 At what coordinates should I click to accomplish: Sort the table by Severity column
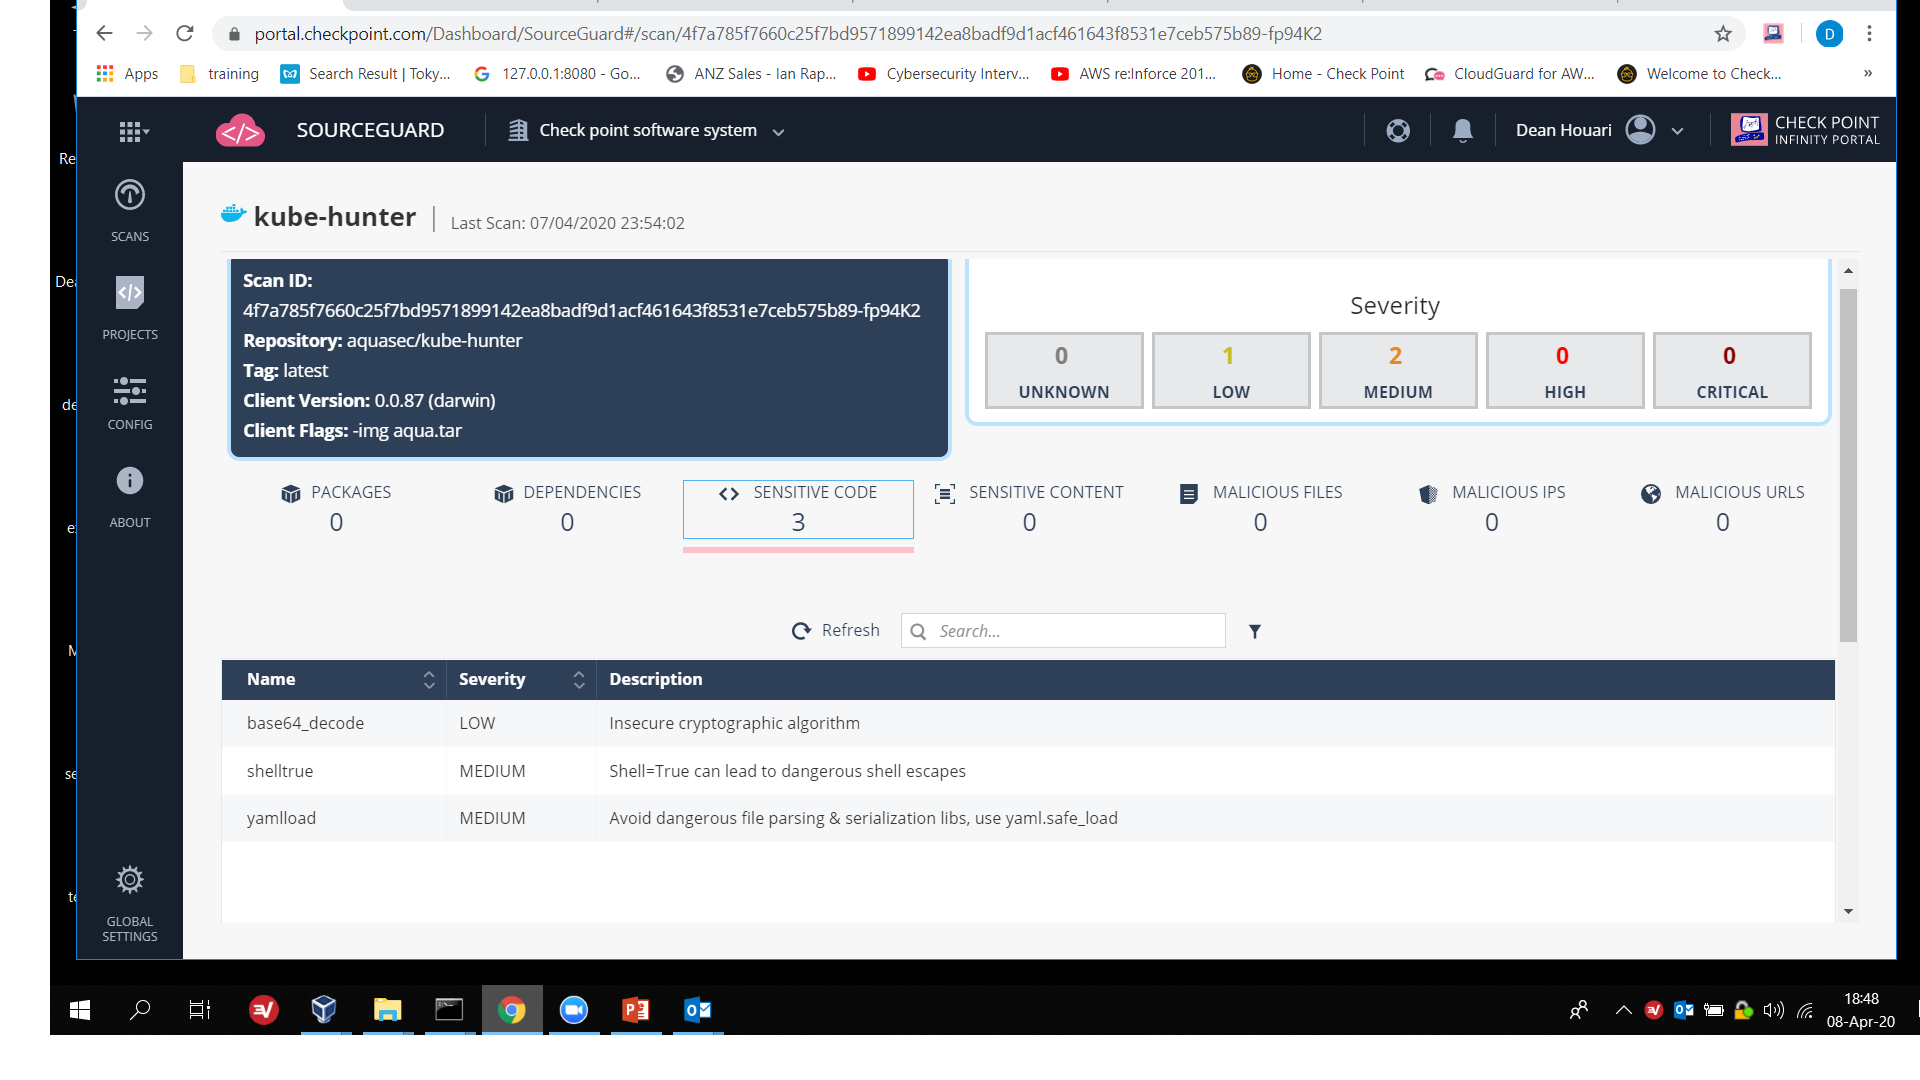coord(578,680)
